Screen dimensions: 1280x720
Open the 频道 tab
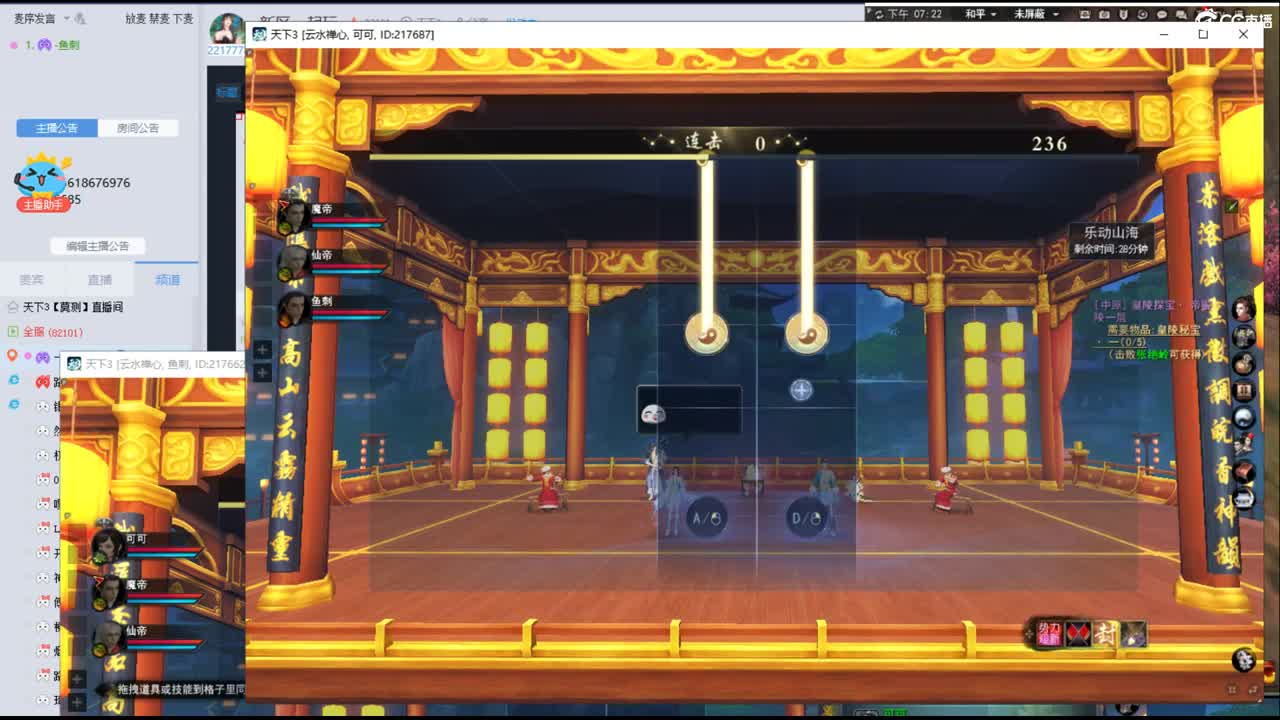tap(167, 280)
